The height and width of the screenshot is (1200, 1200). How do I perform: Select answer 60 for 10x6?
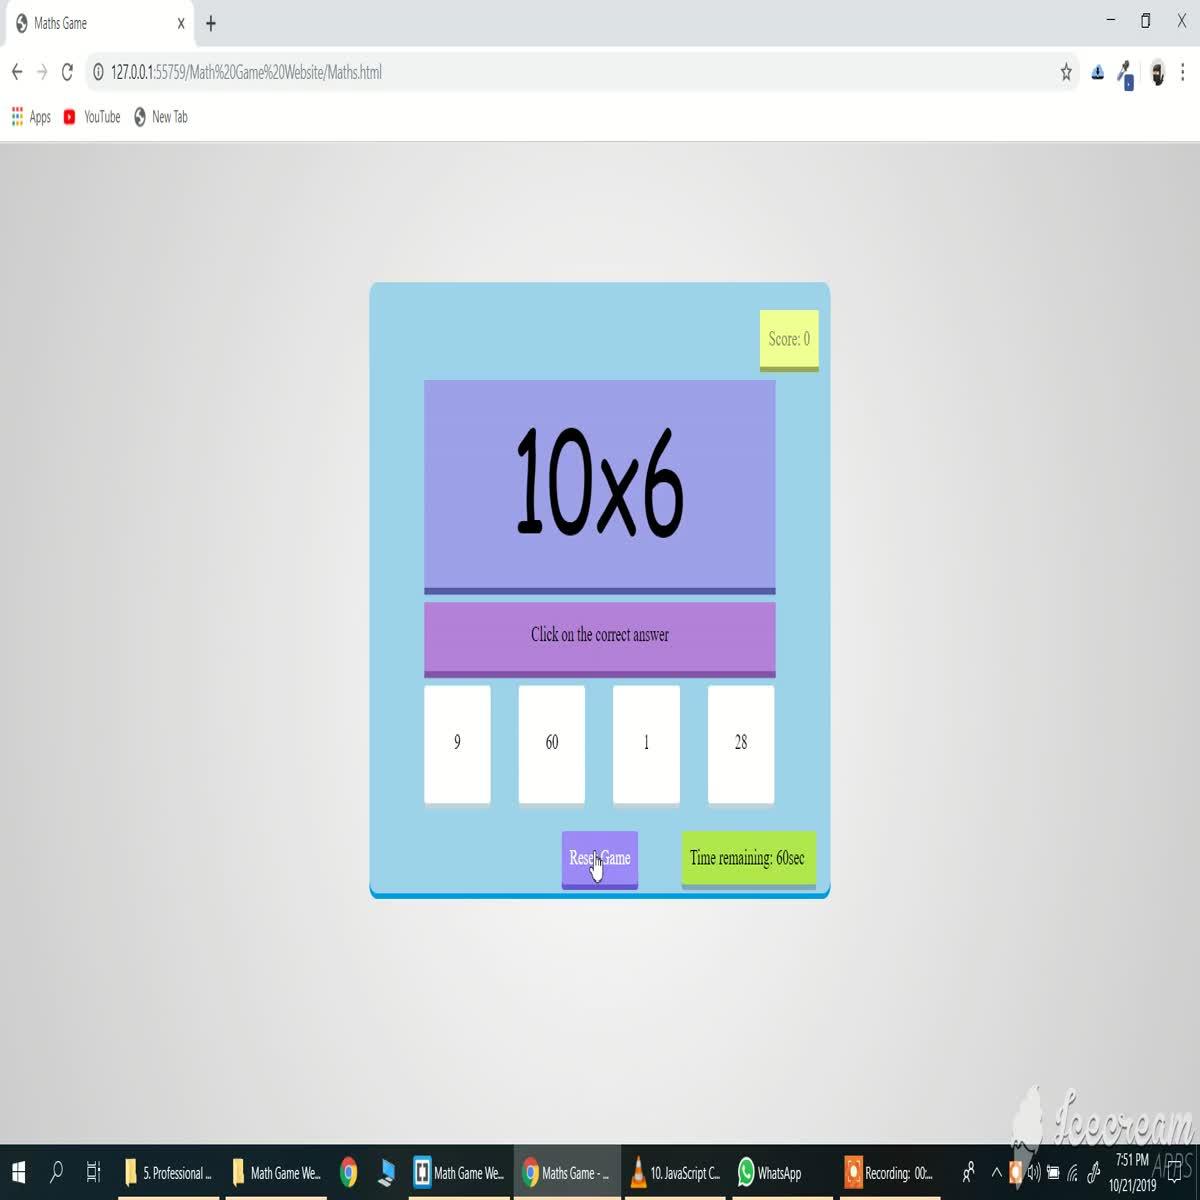(551, 743)
